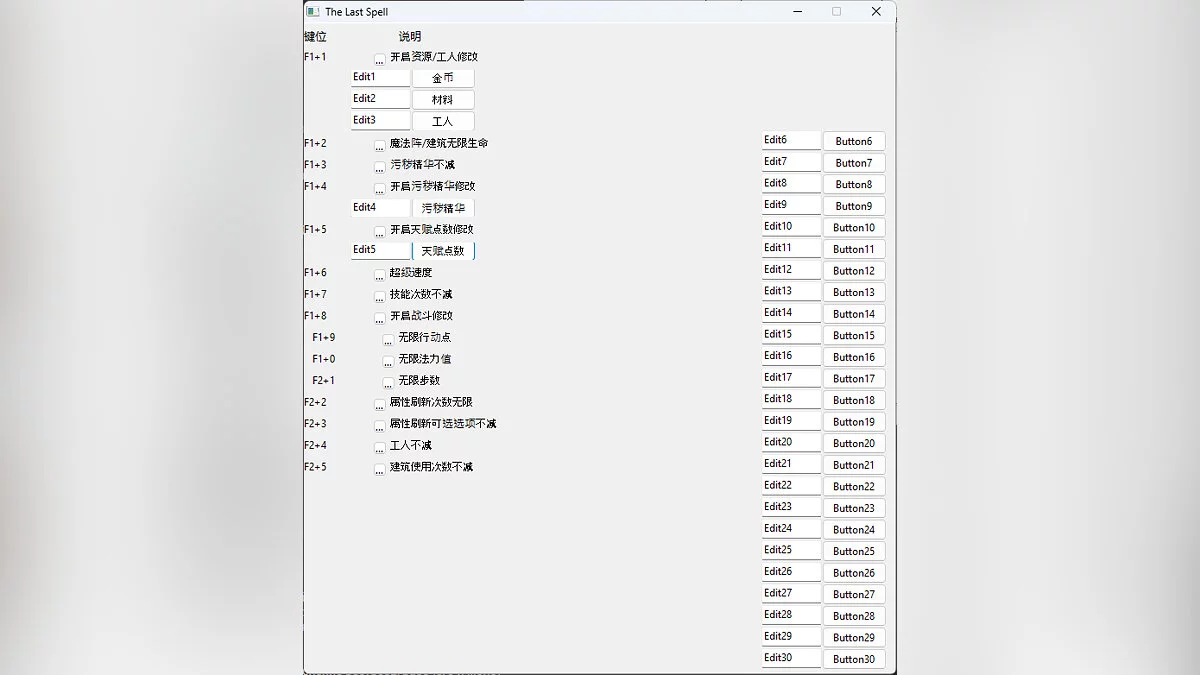Focus the Edit4 text field
This screenshot has height=675, width=1200.
(380, 207)
